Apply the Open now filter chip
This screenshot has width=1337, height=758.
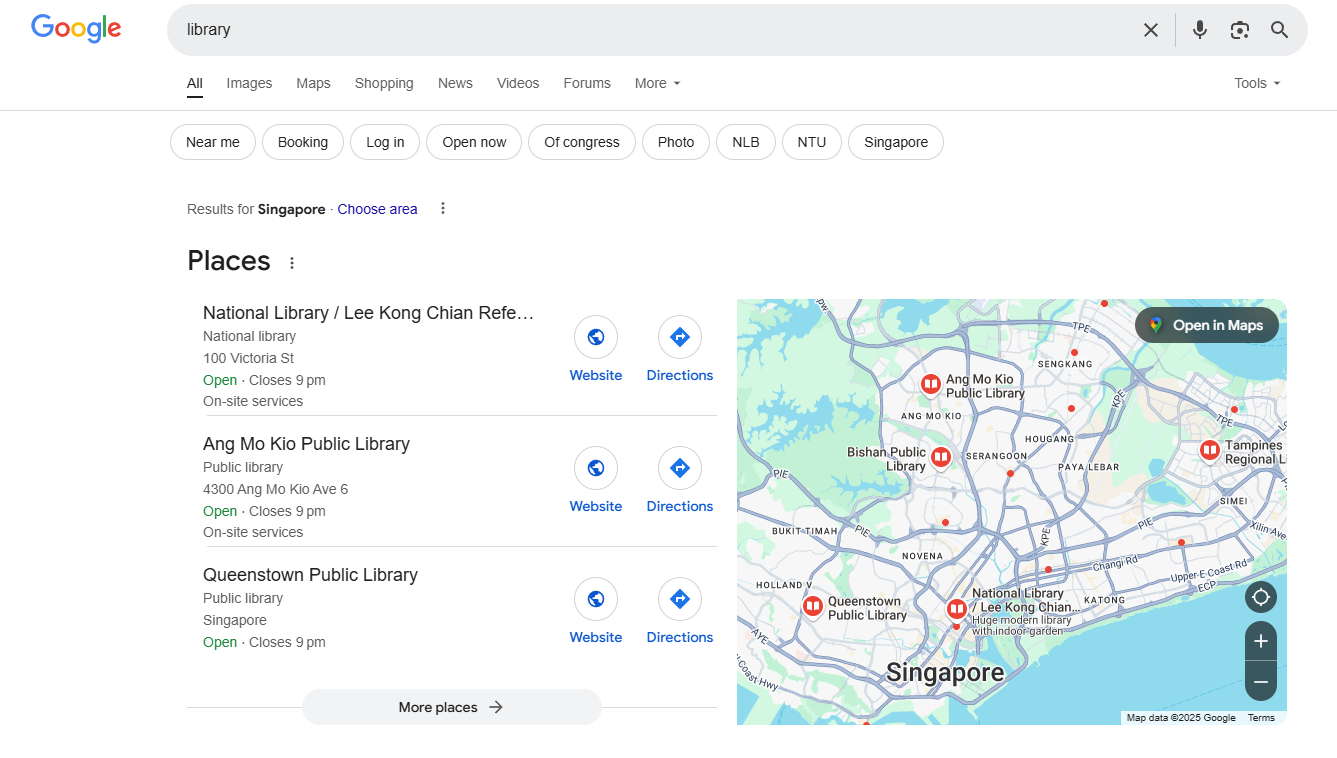474,142
